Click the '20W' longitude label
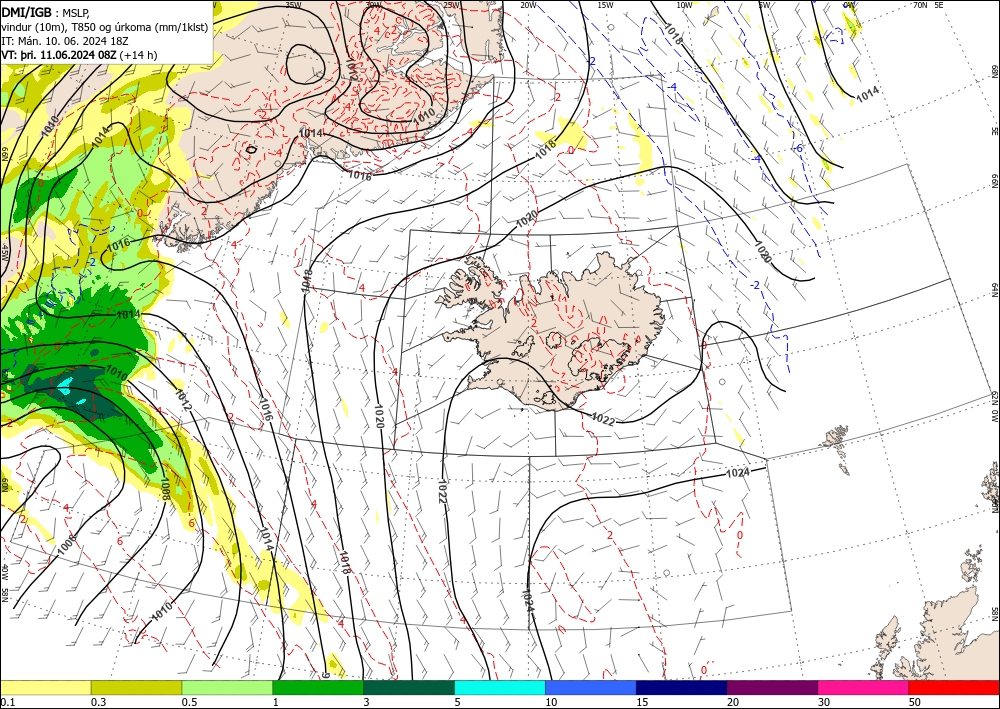Screen dimensions: 1000x709 pos(527,5)
